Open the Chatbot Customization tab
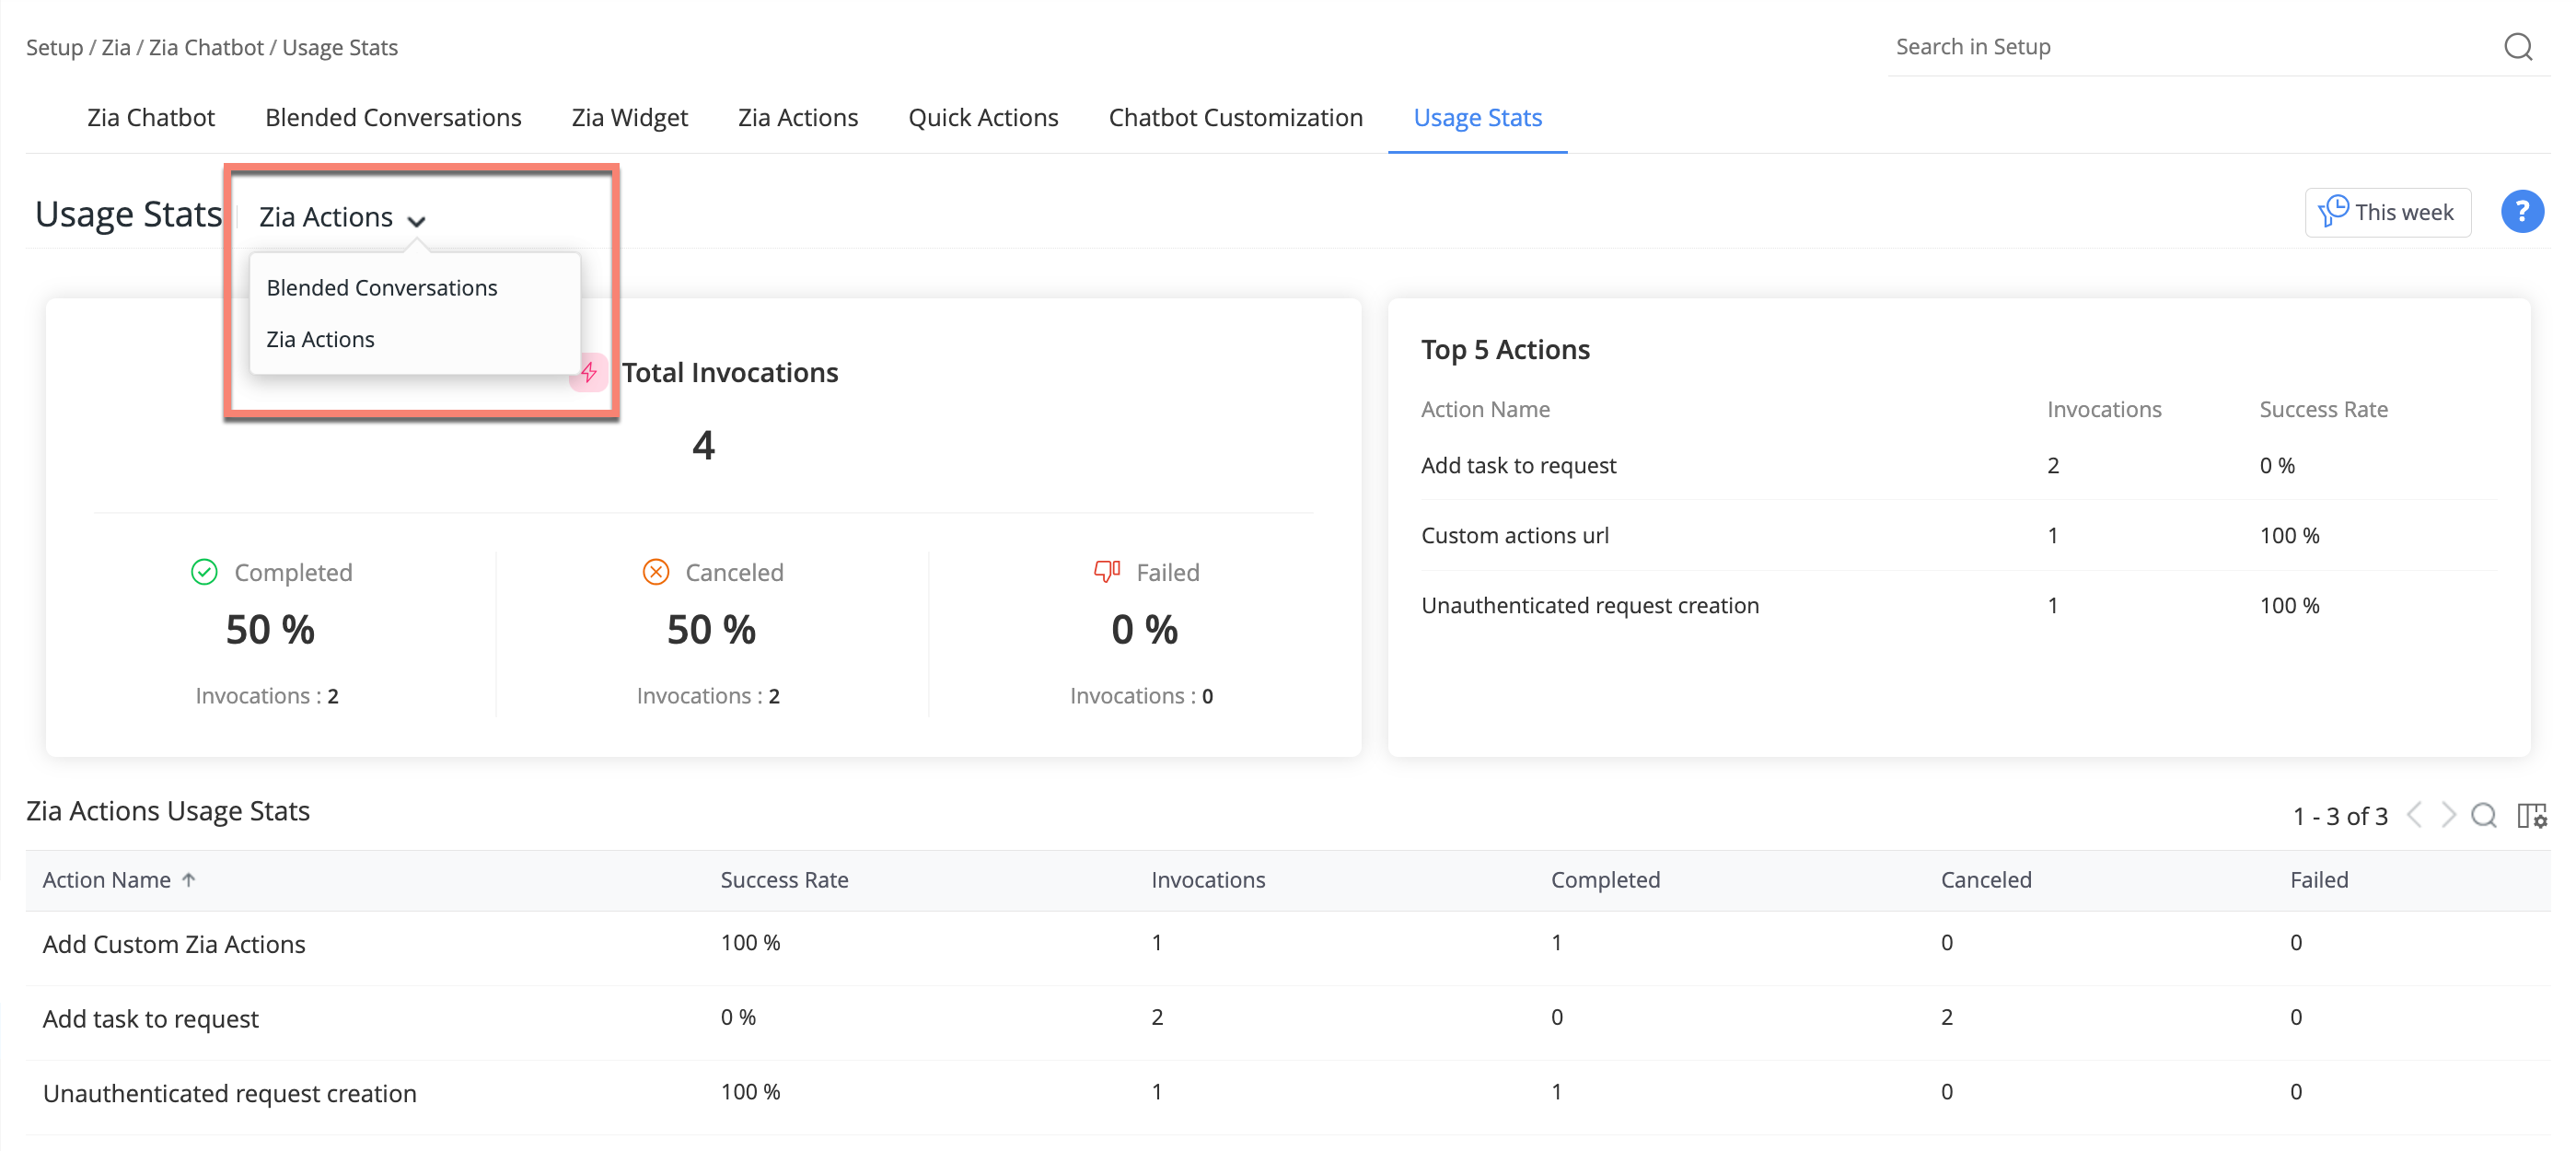Image resolution: width=2576 pixels, height=1151 pixels. click(x=1235, y=118)
